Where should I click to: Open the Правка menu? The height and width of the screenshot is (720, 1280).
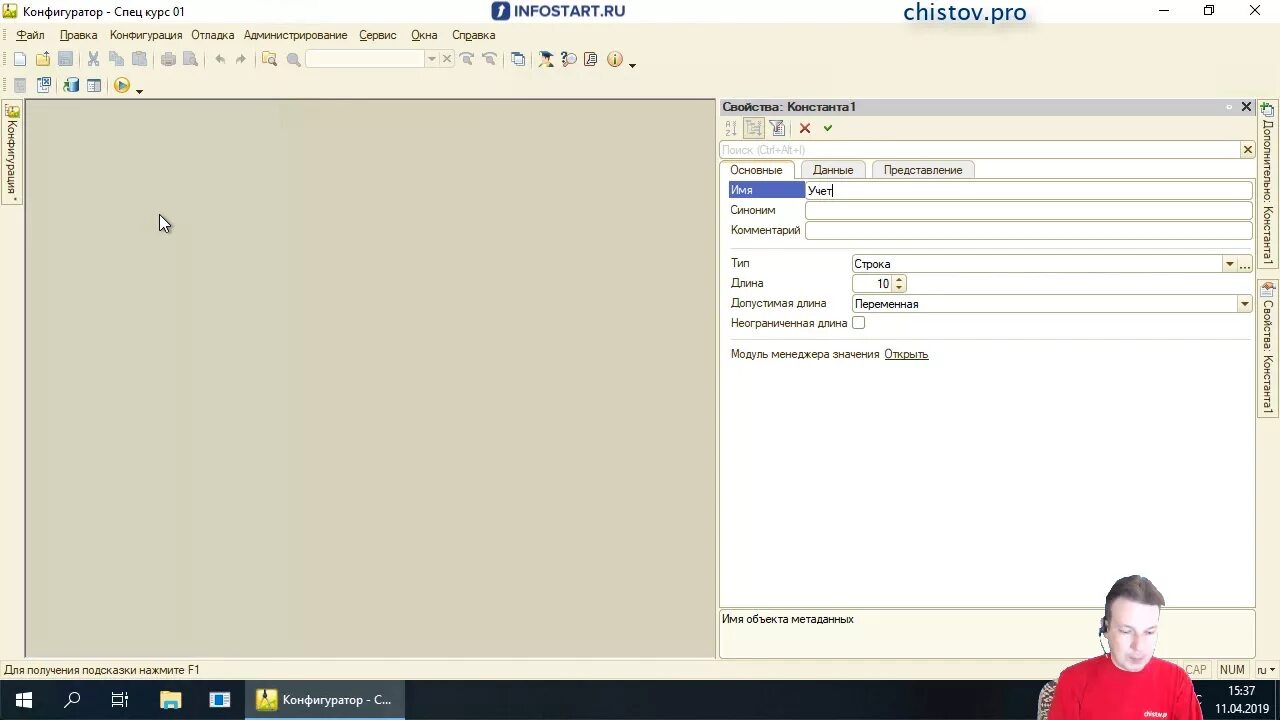(78, 35)
